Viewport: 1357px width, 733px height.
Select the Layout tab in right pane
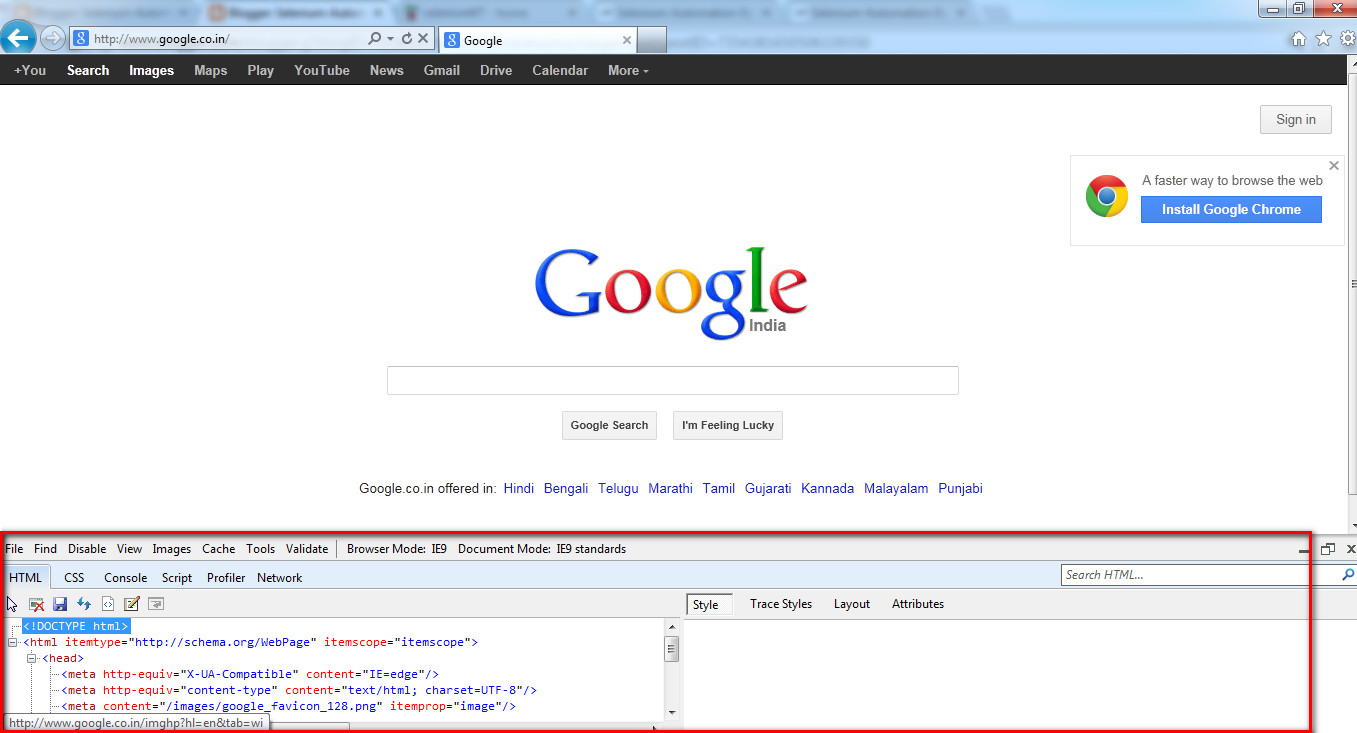pyautogui.click(x=852, y=604)
